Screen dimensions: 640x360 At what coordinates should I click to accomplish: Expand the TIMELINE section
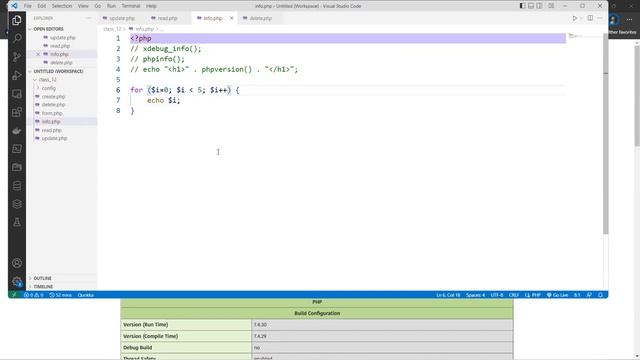[43, 287]
